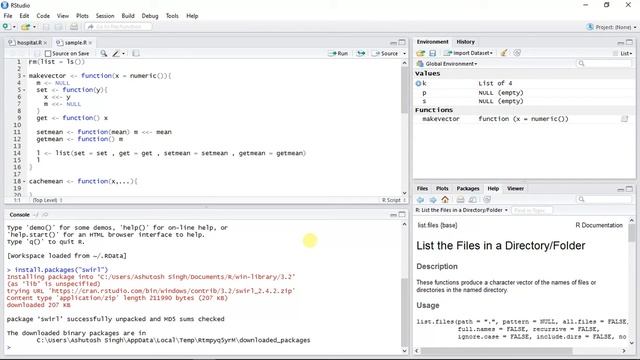The image size is (640, 360).
Task: Click Go to file/function field
Action: click(x=118, y=27)
